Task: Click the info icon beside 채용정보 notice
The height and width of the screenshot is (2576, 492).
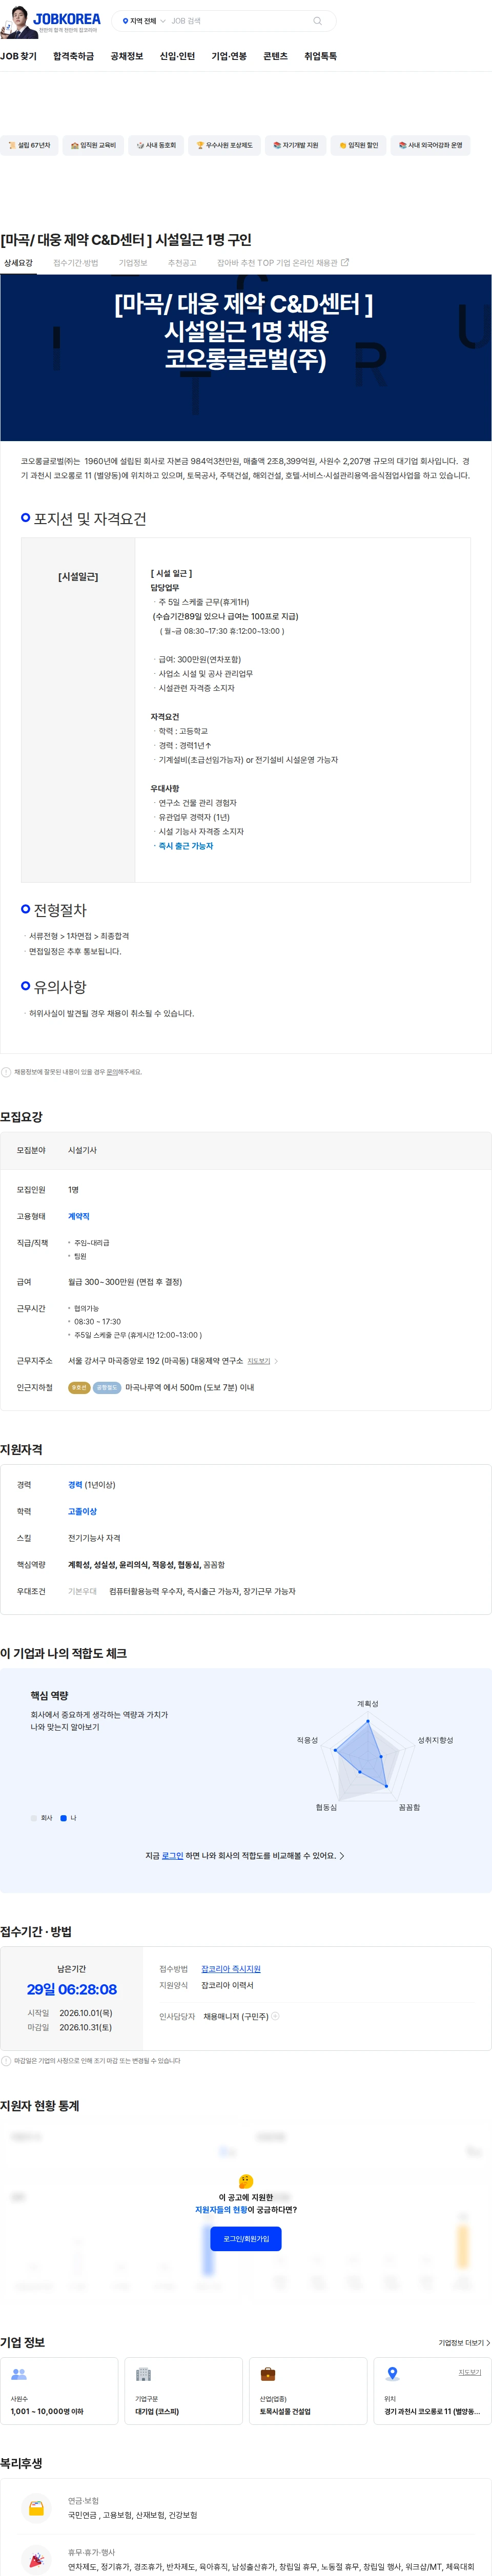Action: pos(6,1072)
